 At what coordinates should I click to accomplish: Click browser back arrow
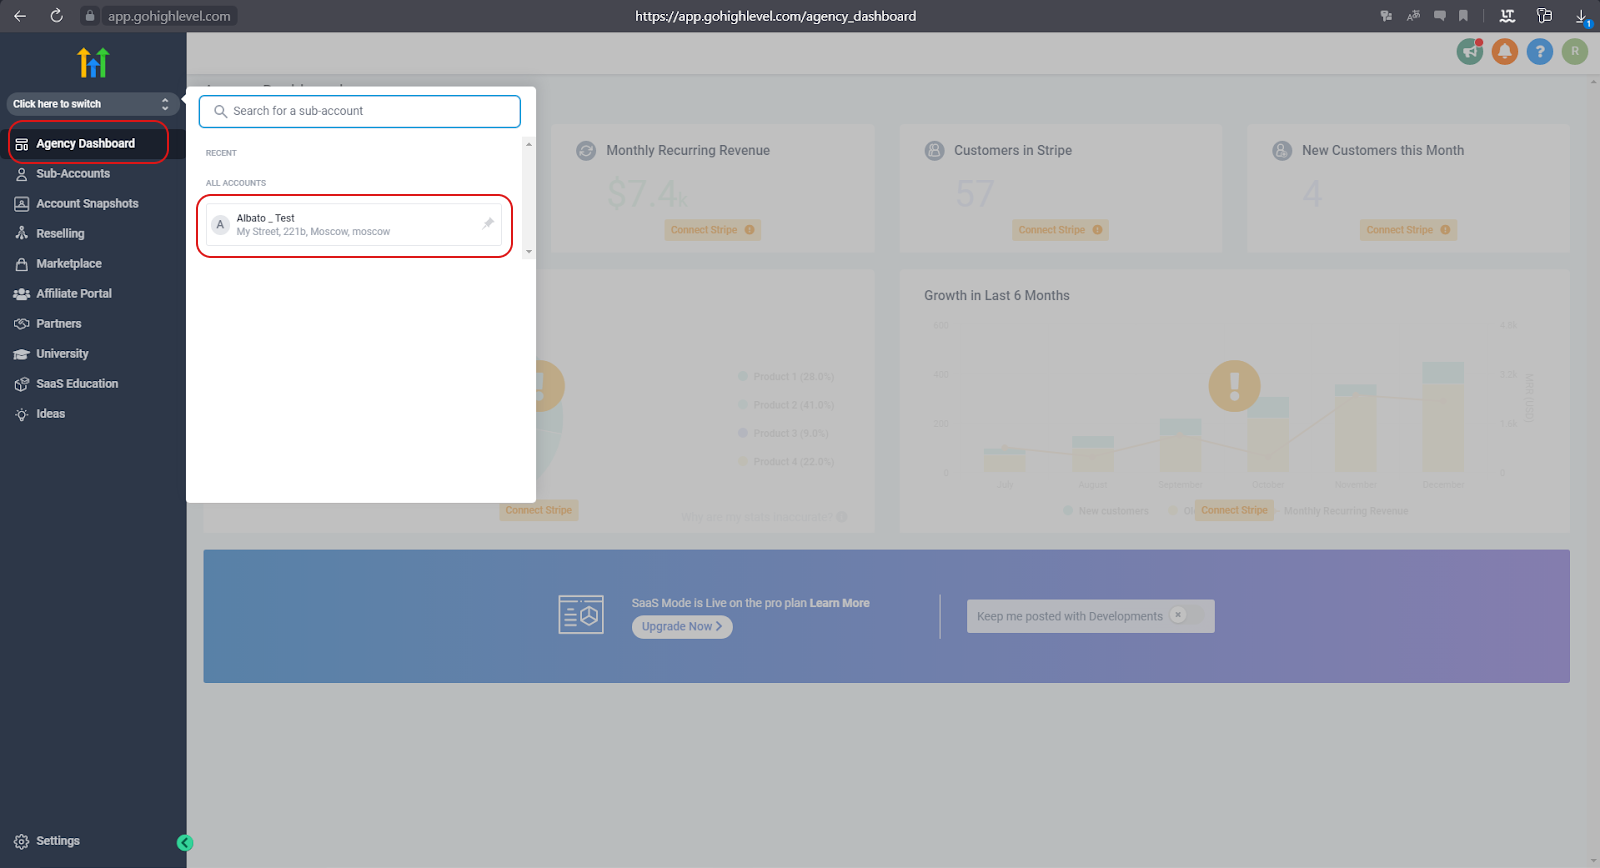(x=20, y=16)
